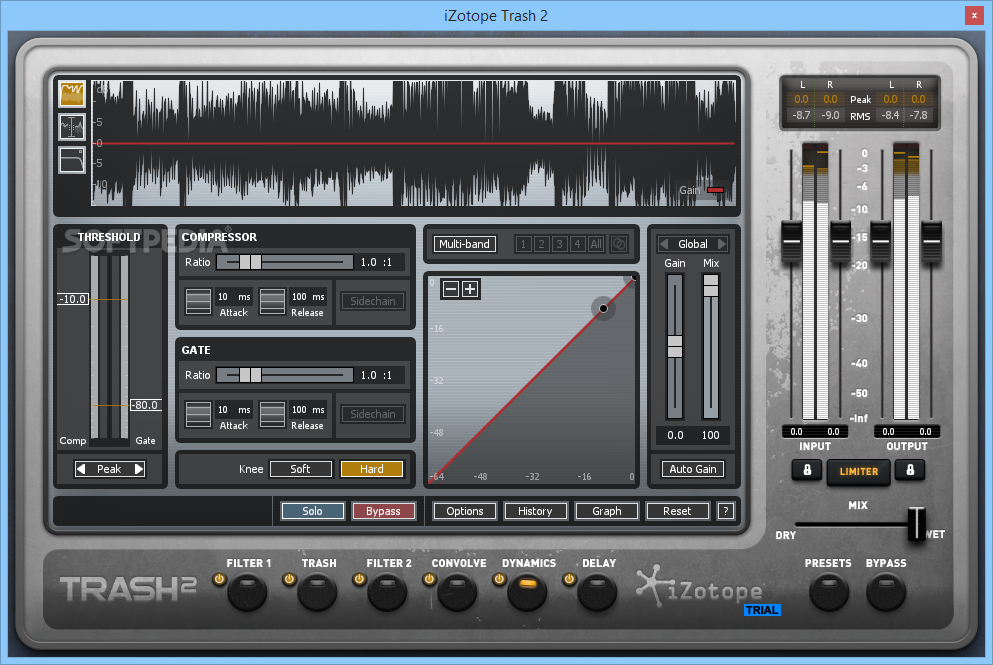
Task: Click the Dry/Wet mix slider handle
Action: click(916, 524)
